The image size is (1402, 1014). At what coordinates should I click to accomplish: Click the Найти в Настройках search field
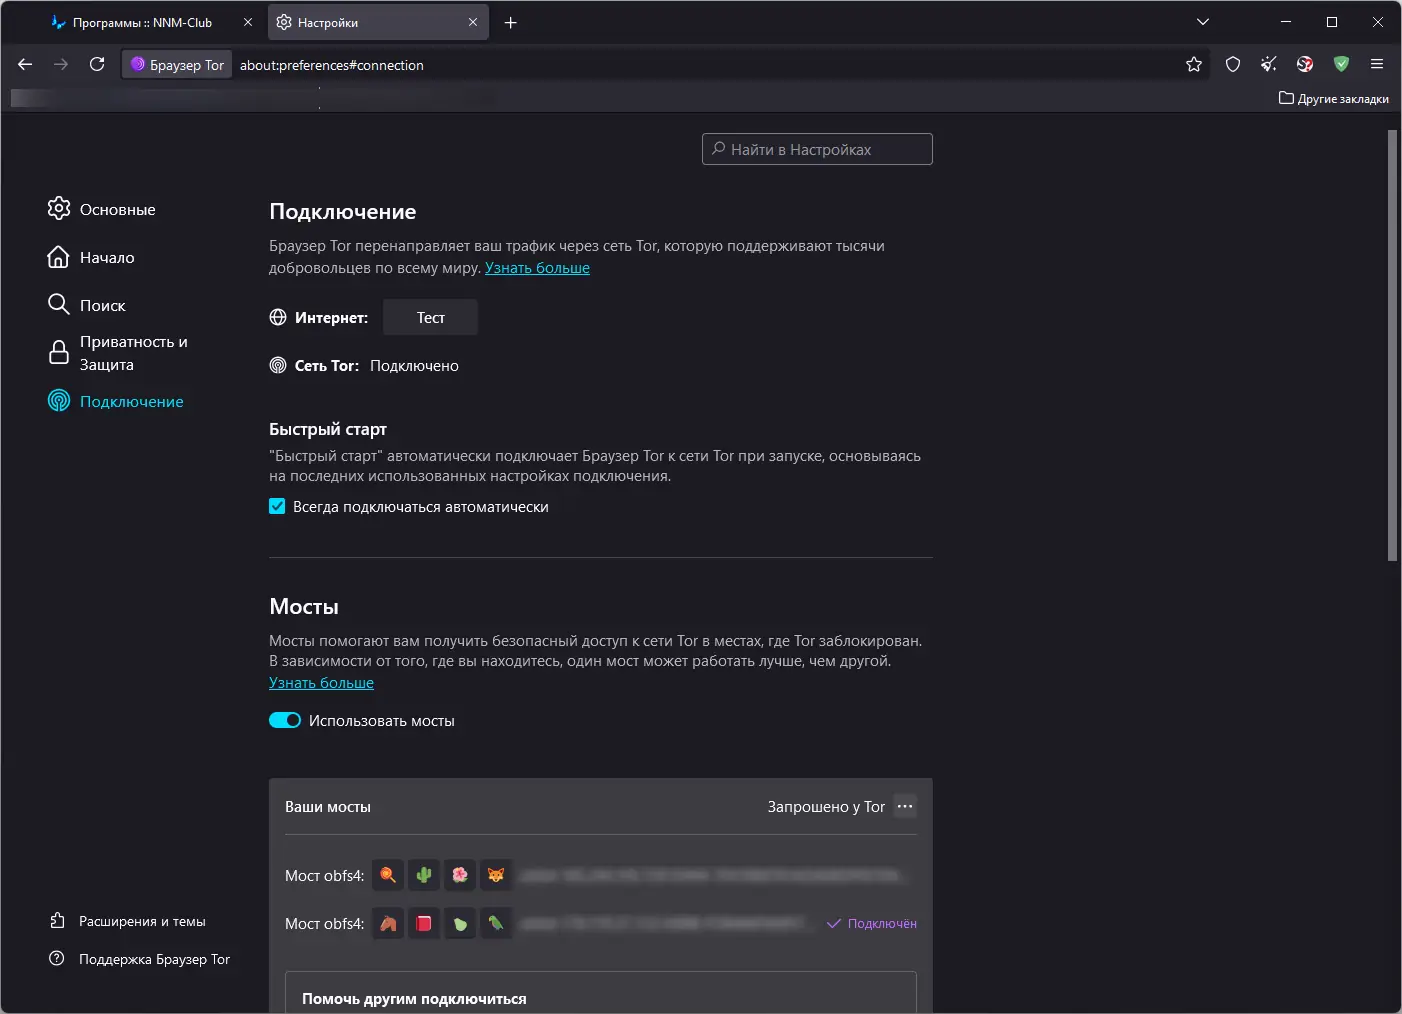pyautogui.click(x=817, y=149)
